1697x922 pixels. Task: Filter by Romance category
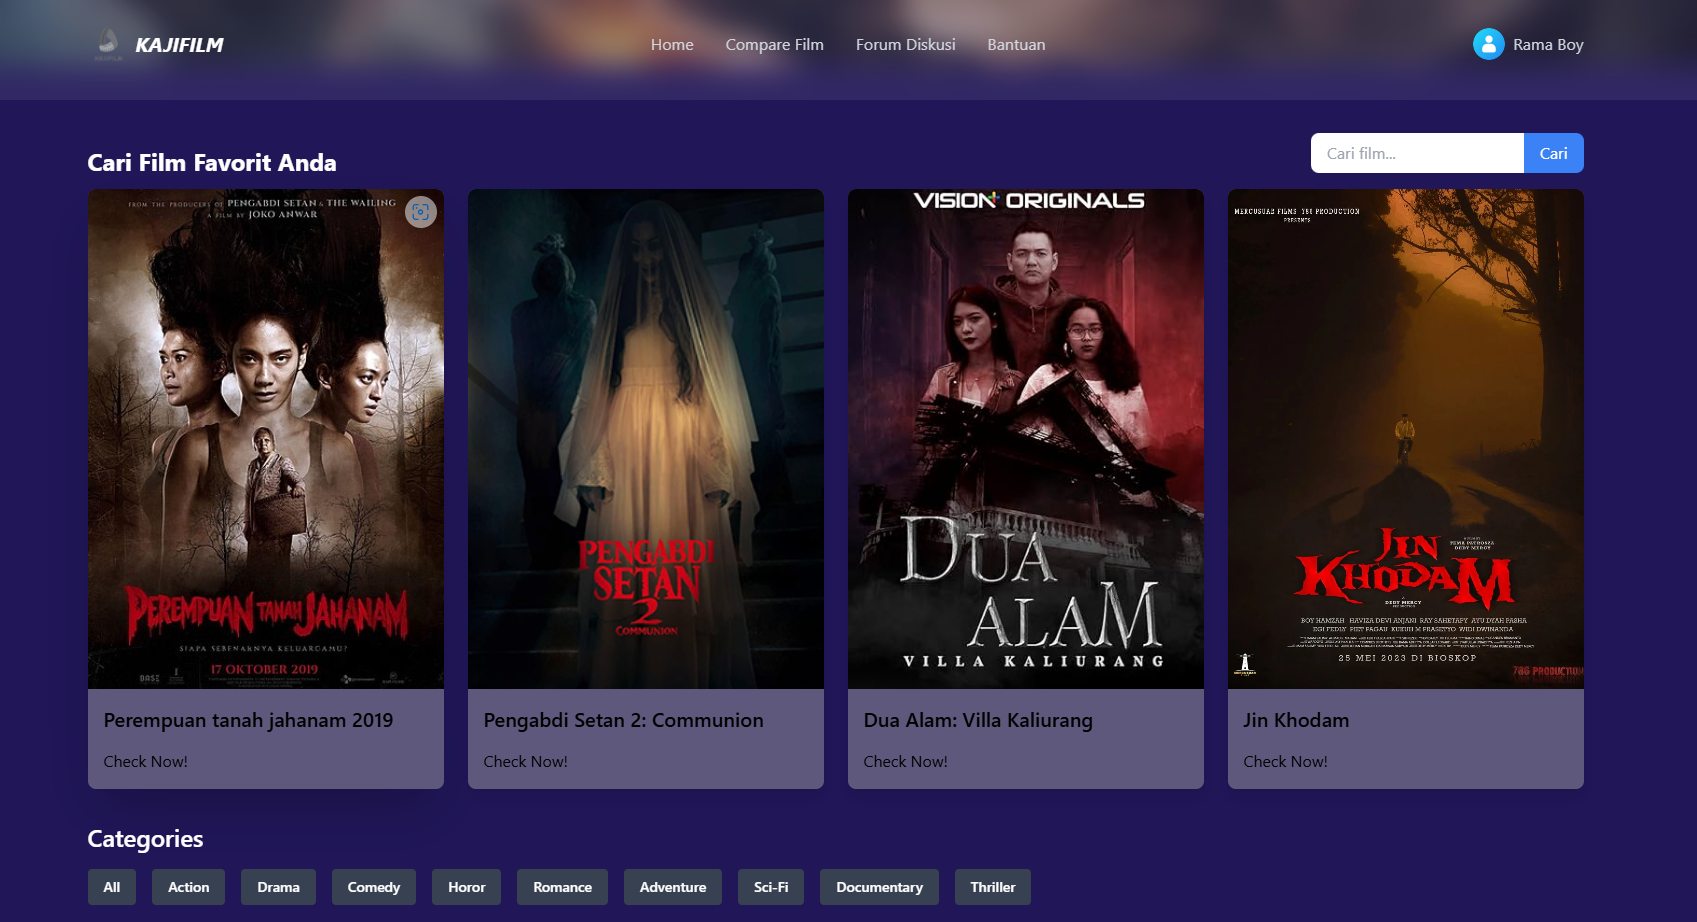pos(562,887)
